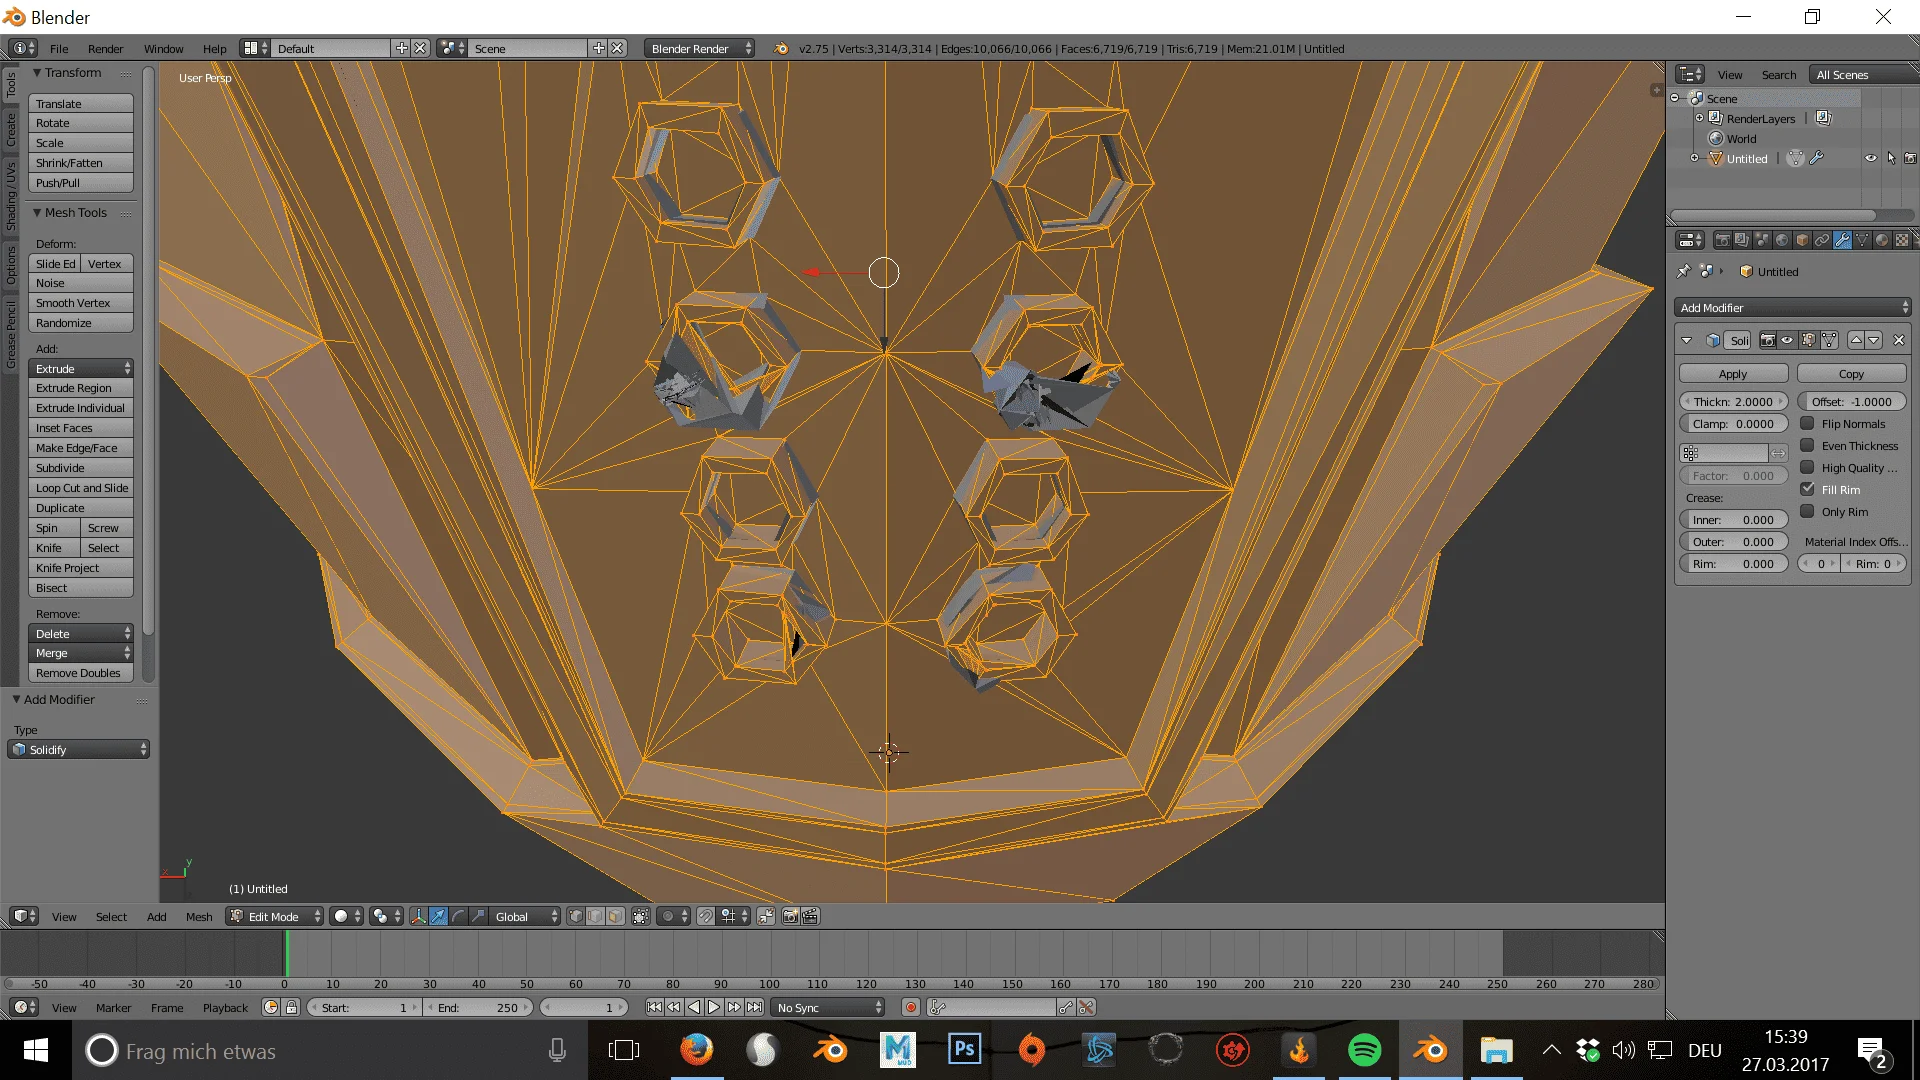Open the Mesh menu in the viewport header
1920x1080 pixels.
(x=199, y=916)
